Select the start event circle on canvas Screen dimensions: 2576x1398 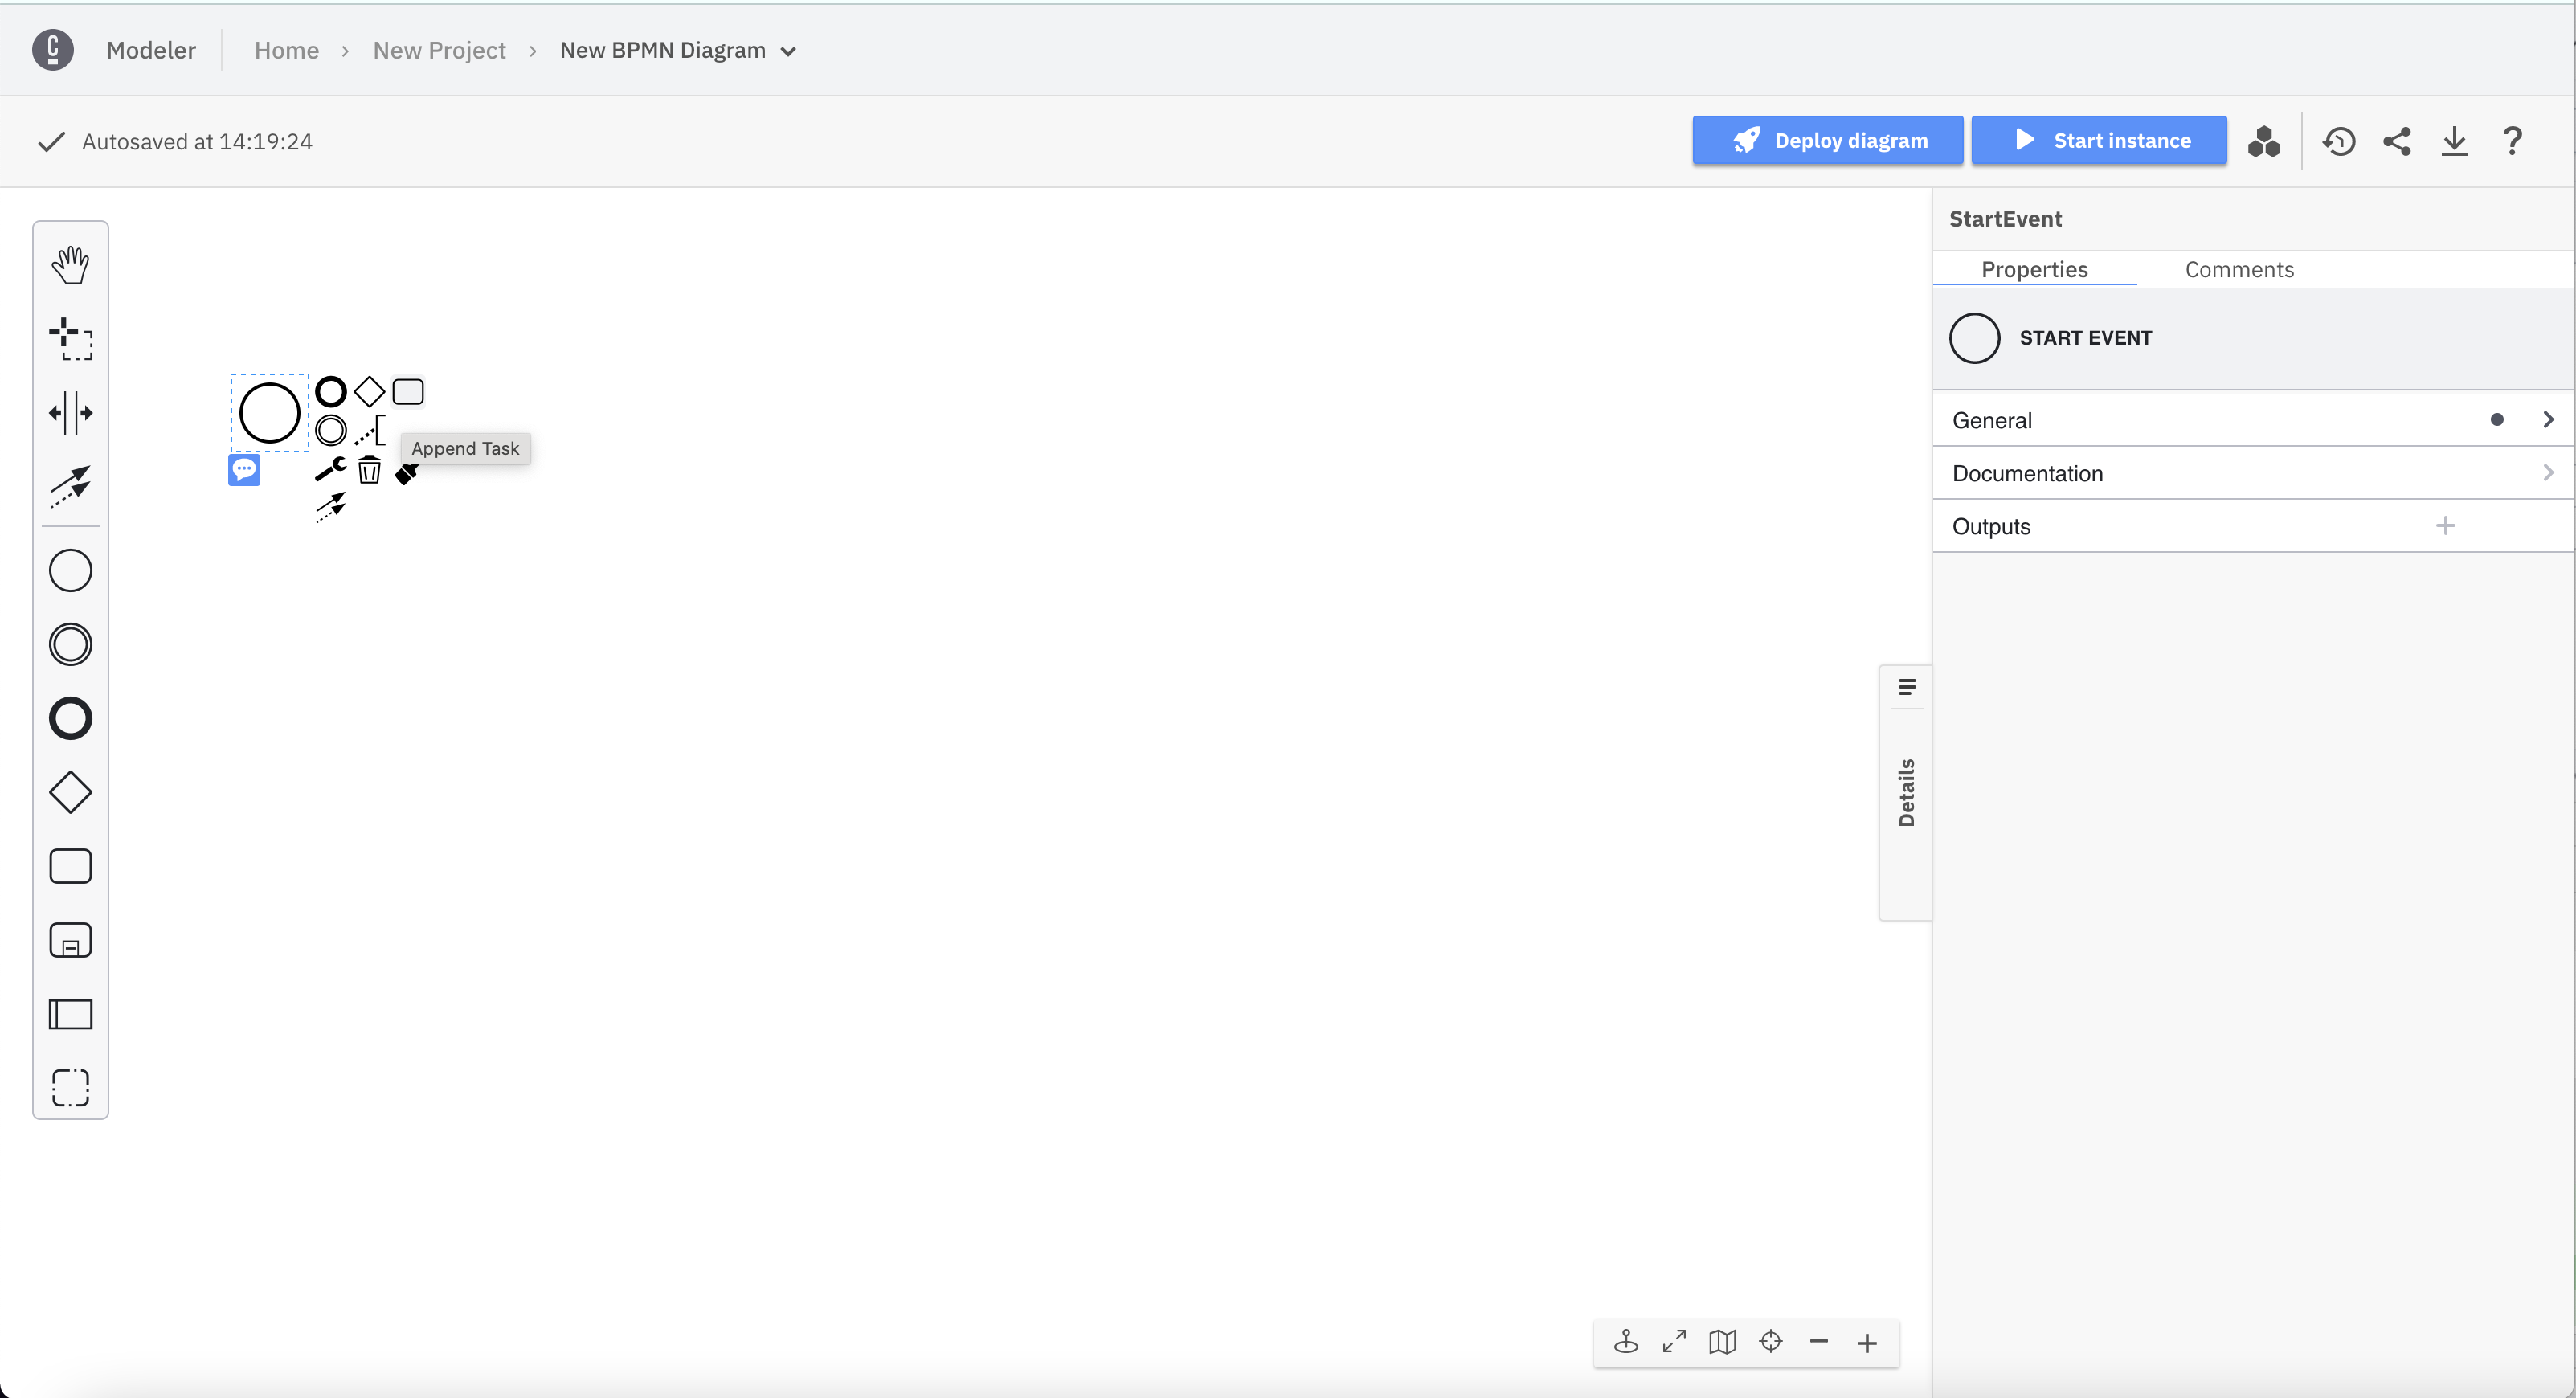pos(270,412)
